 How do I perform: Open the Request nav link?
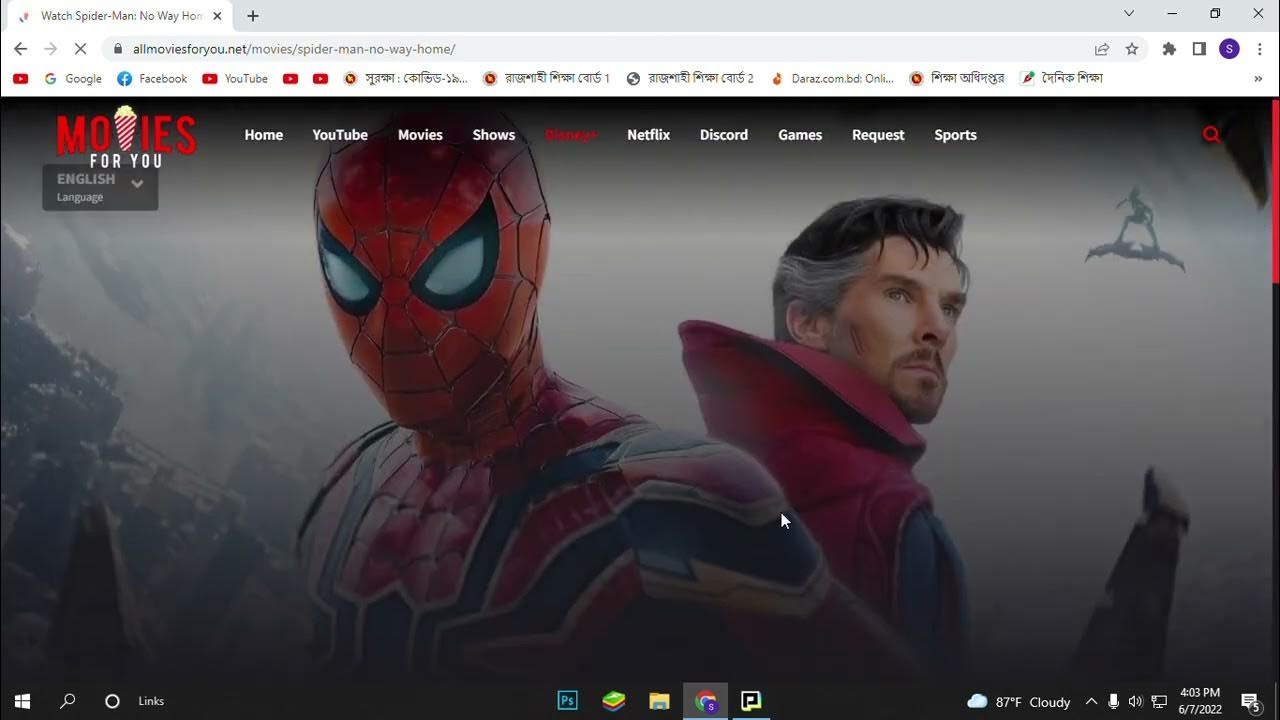click(878, 135)
